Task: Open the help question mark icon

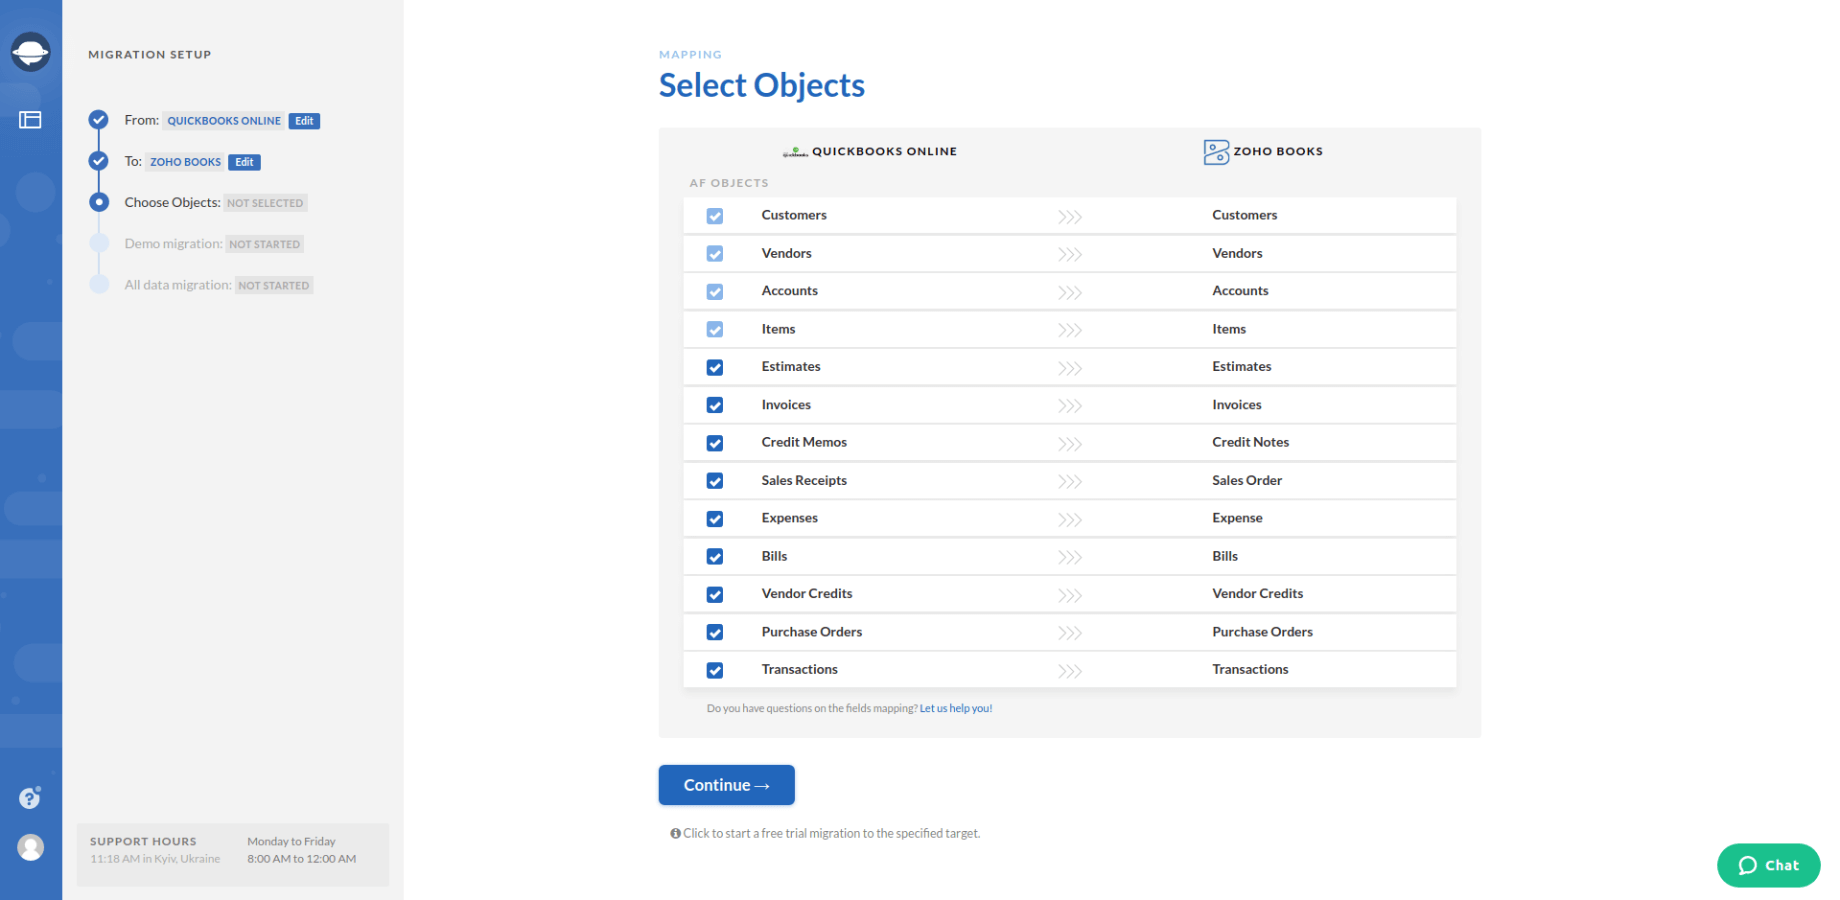Action: pyautogui.click(x=30, y=798)
